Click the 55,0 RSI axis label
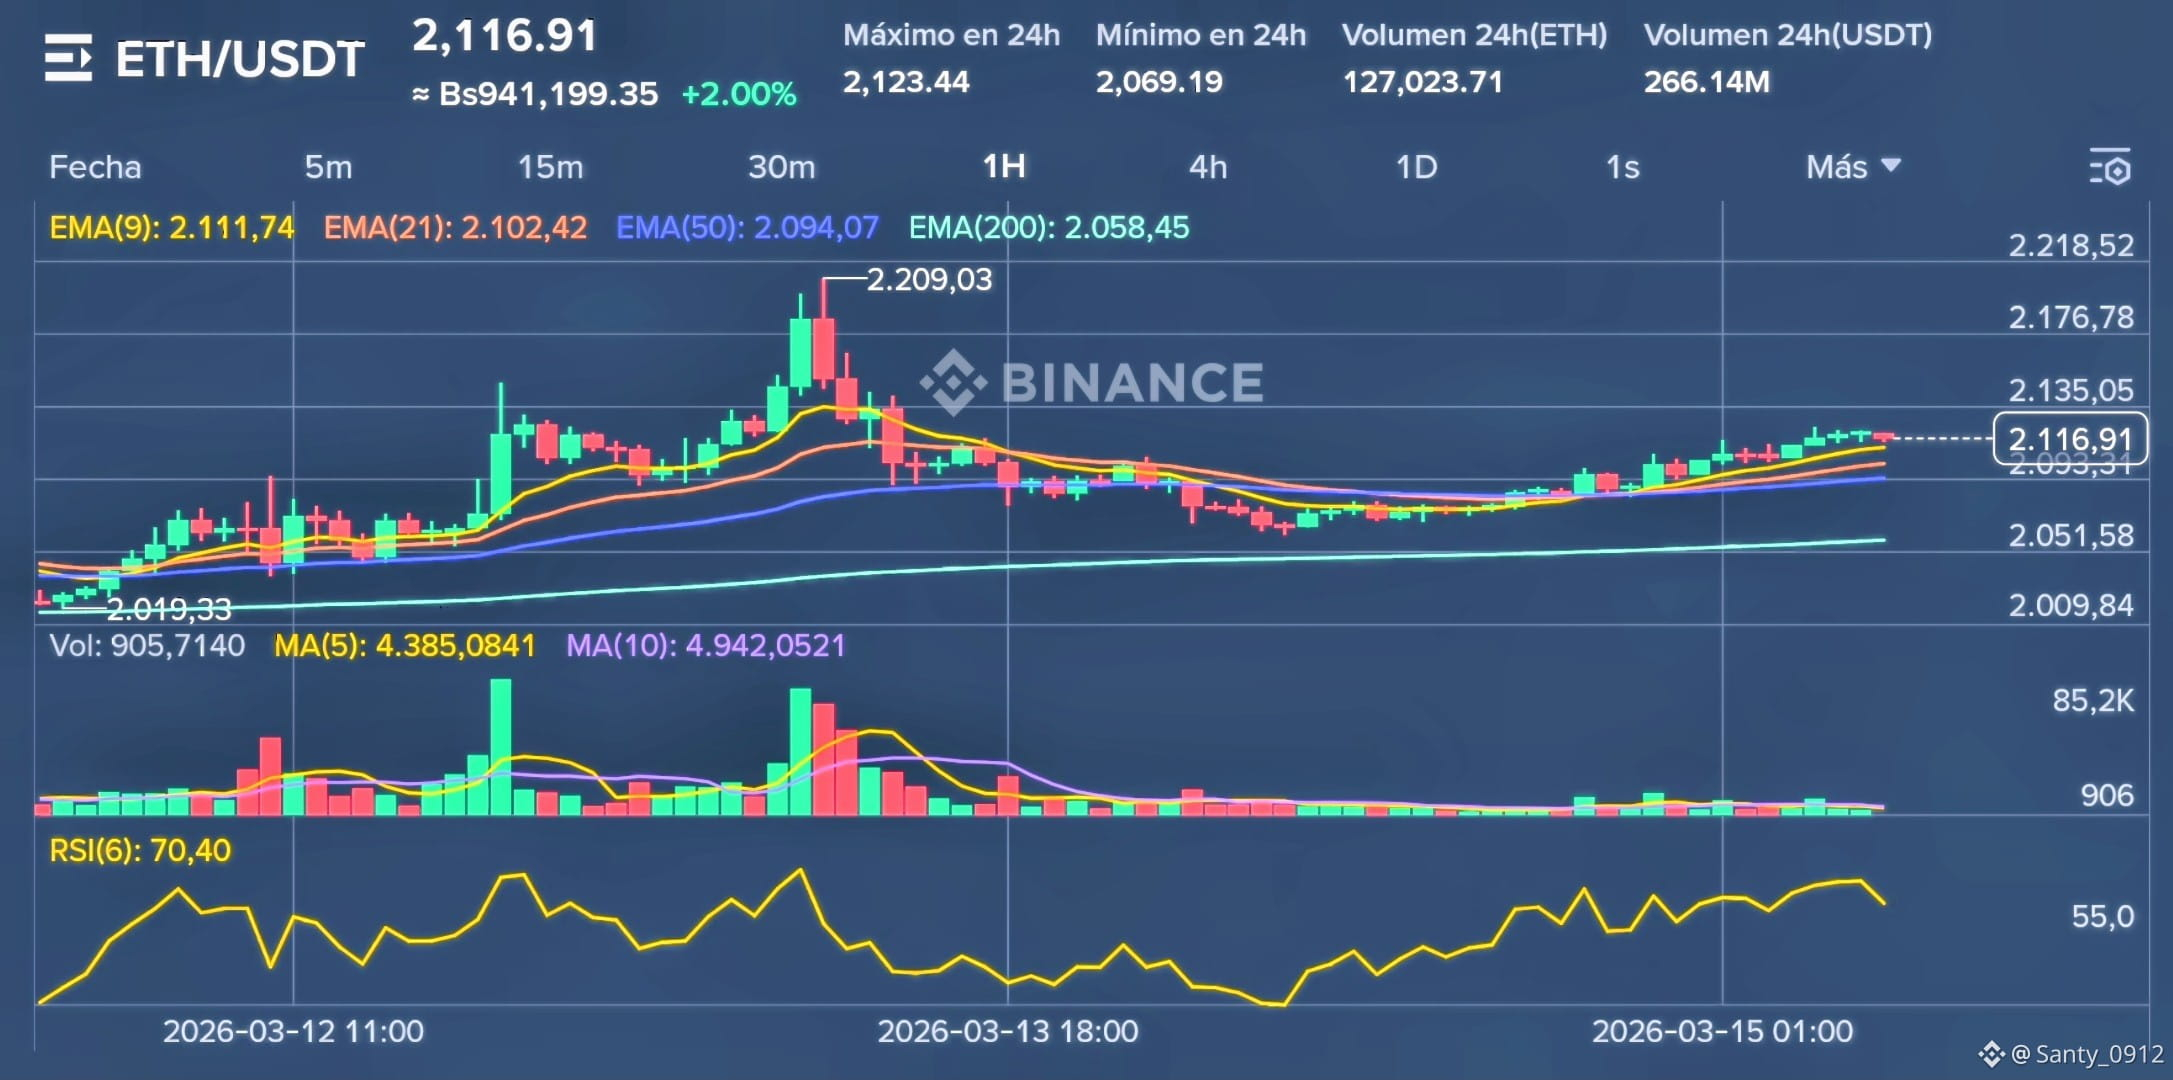The height and width of the screenshot is (1080, 2173). [2102, 917]
